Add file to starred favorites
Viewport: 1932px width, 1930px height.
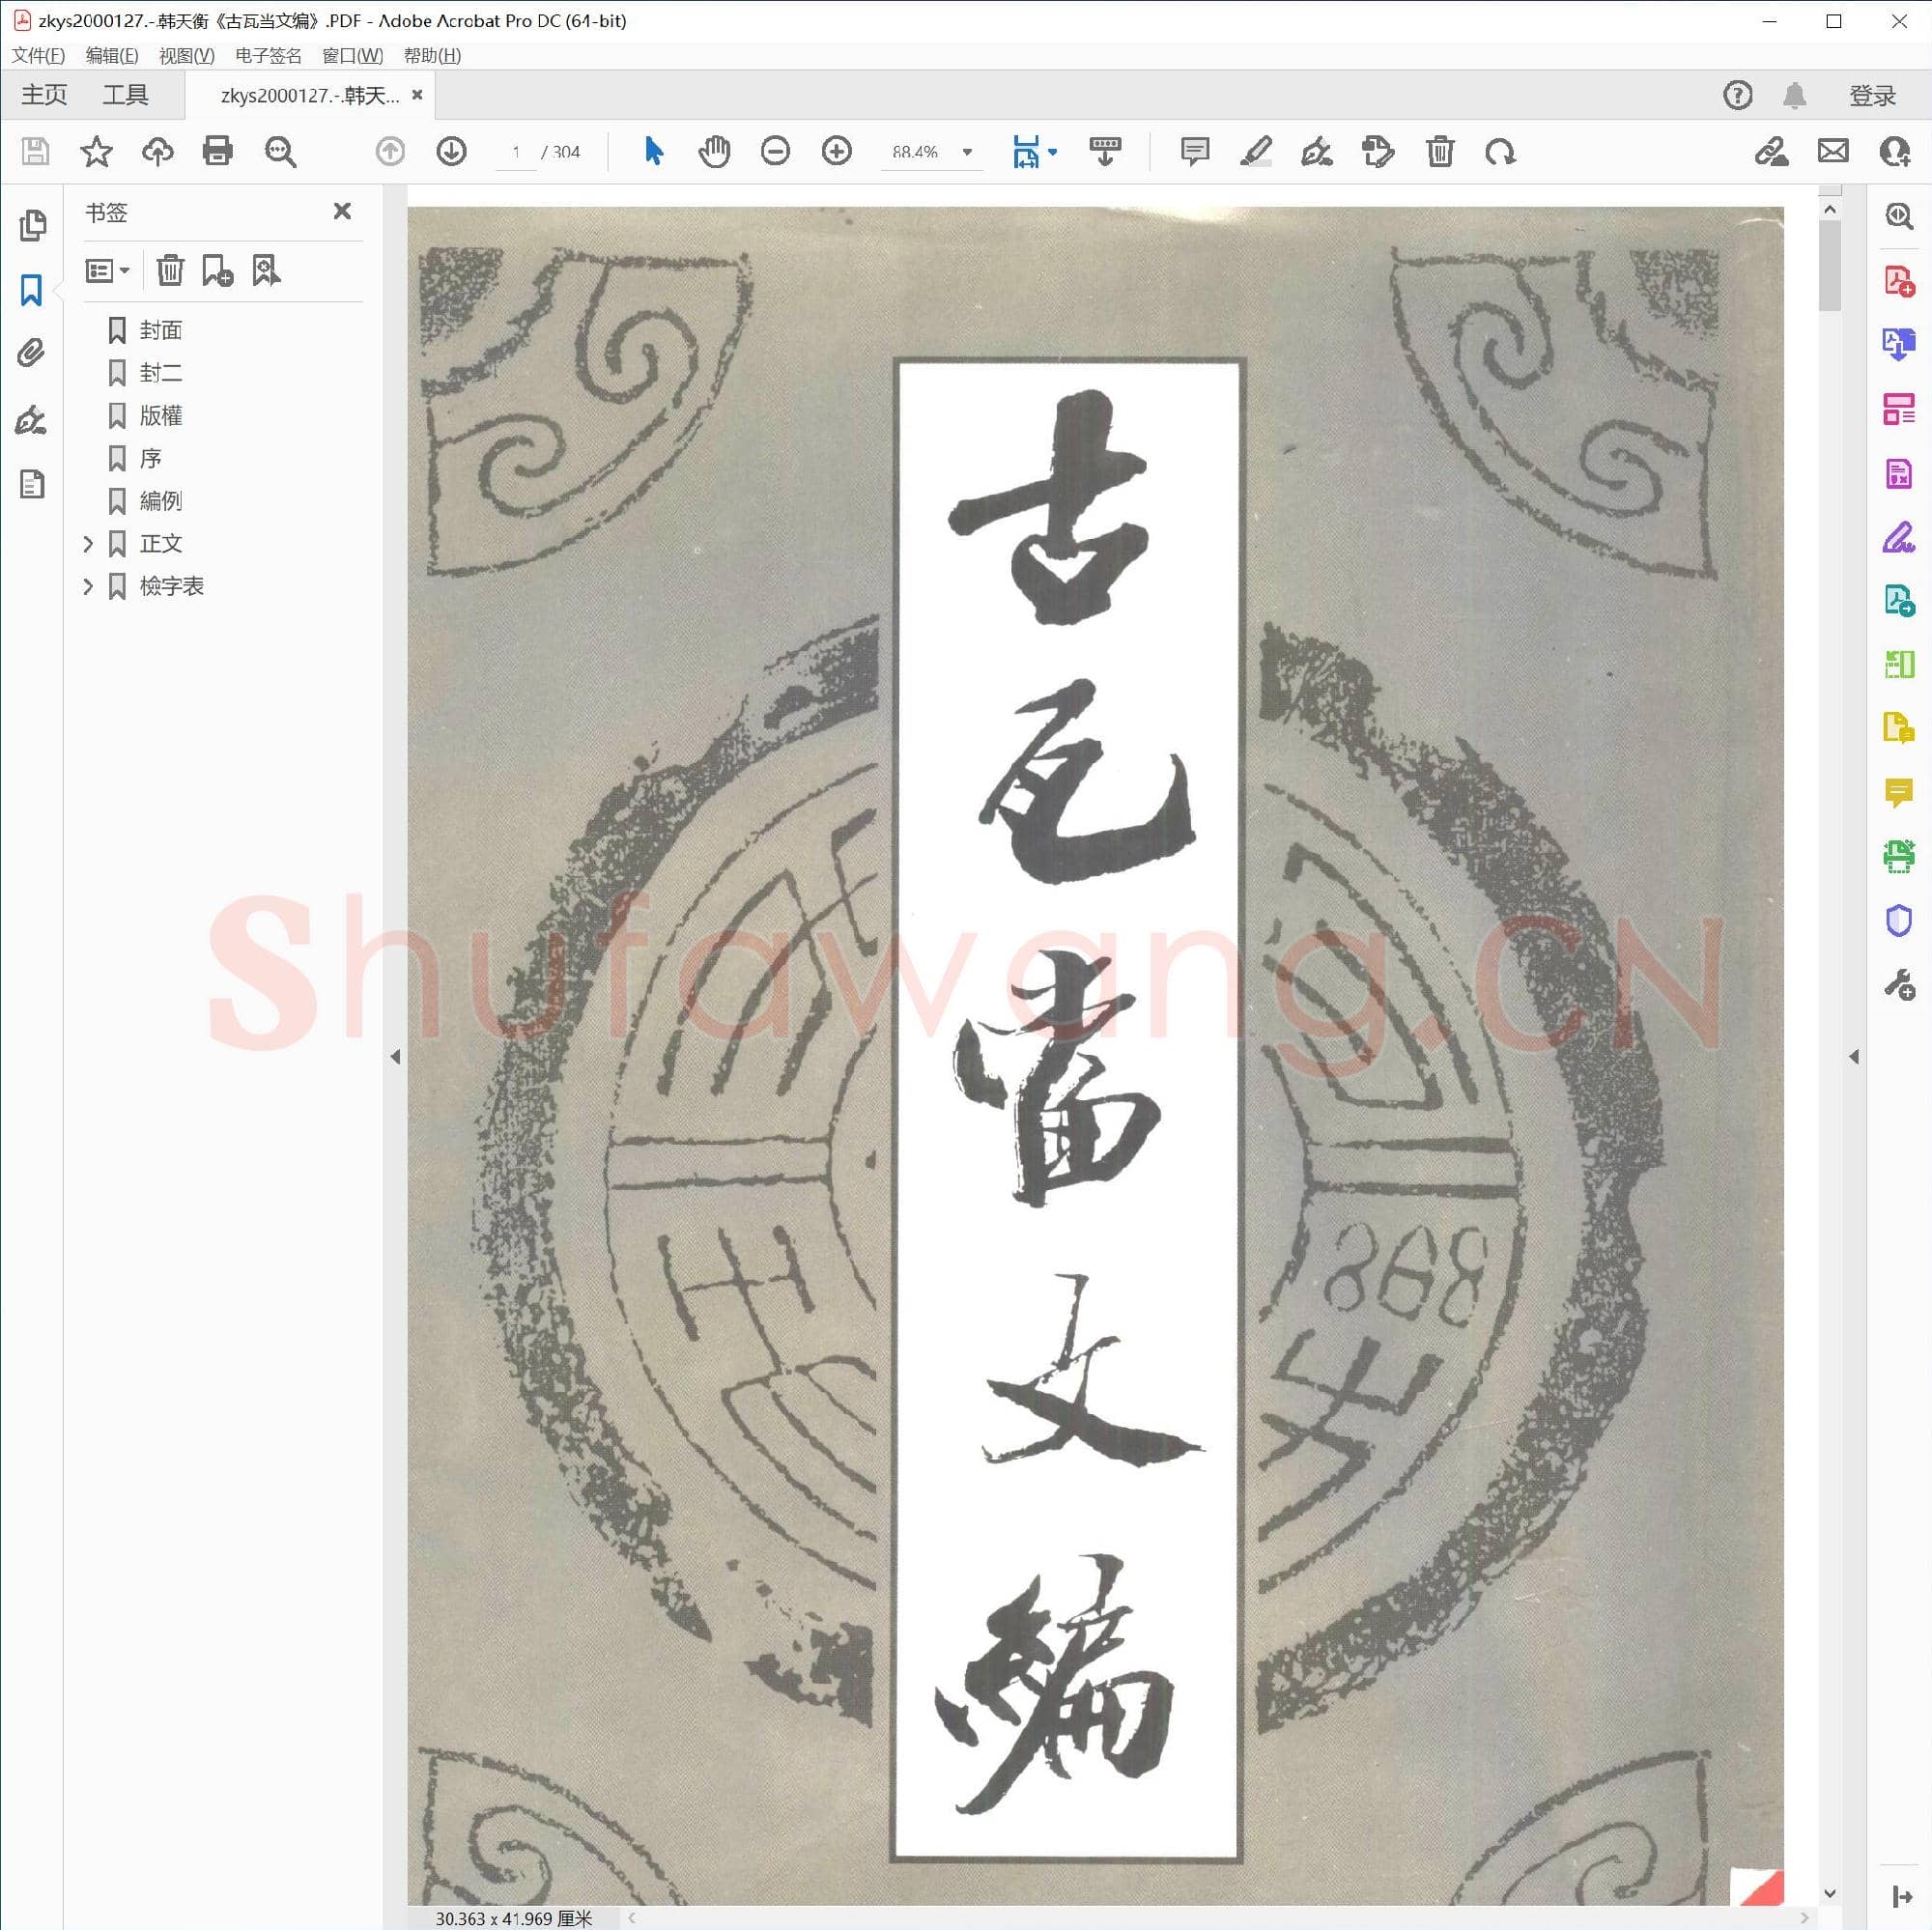tap(97, 152)
